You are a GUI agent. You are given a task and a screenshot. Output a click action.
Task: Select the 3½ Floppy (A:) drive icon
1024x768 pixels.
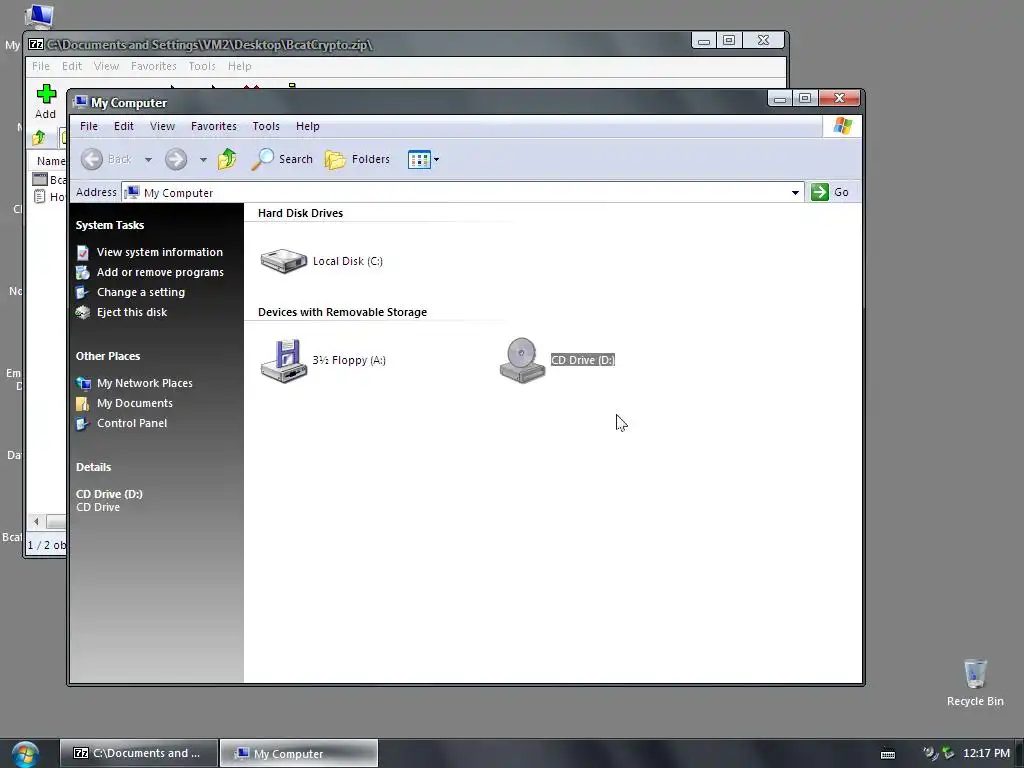pyautogui.click(x=283, y=360)
